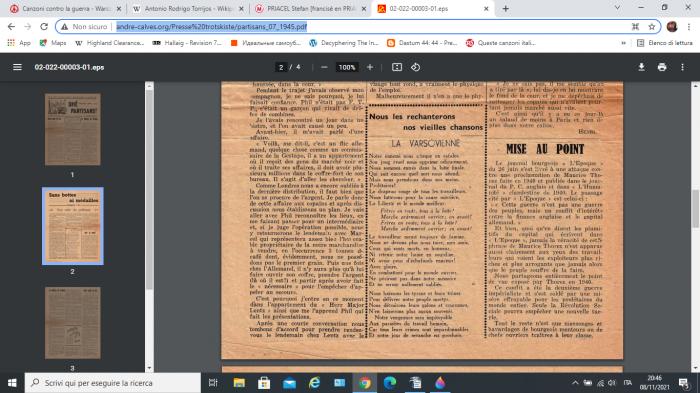The height and width of the screenshot is (393, 700).
Task: Reload the current page
Action: tap(44, 27)
